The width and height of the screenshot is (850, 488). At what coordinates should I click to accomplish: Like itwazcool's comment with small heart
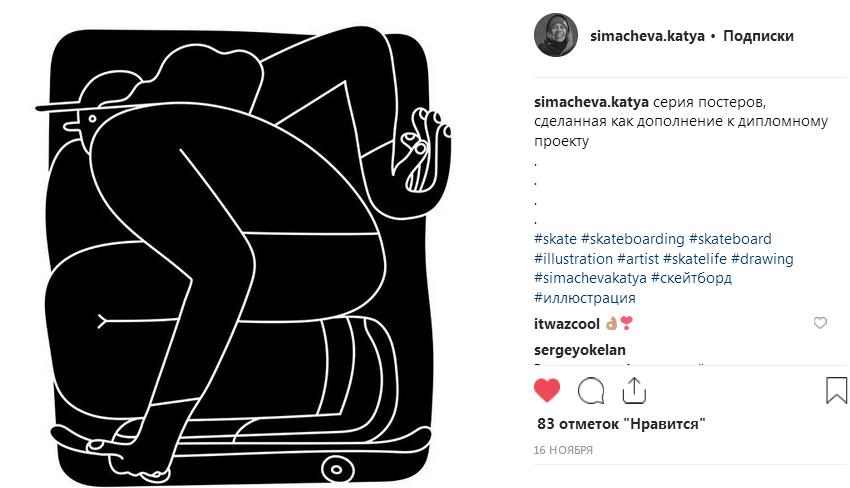point(820,323)
